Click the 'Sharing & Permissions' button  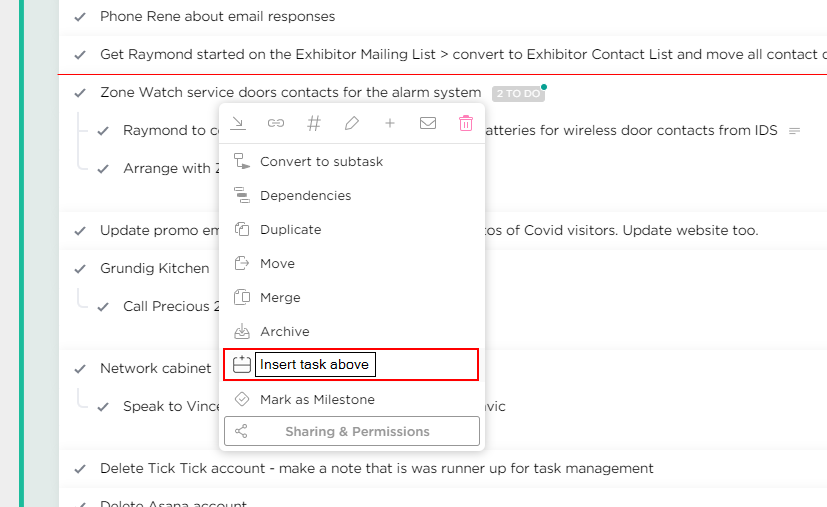coord(352,432)
